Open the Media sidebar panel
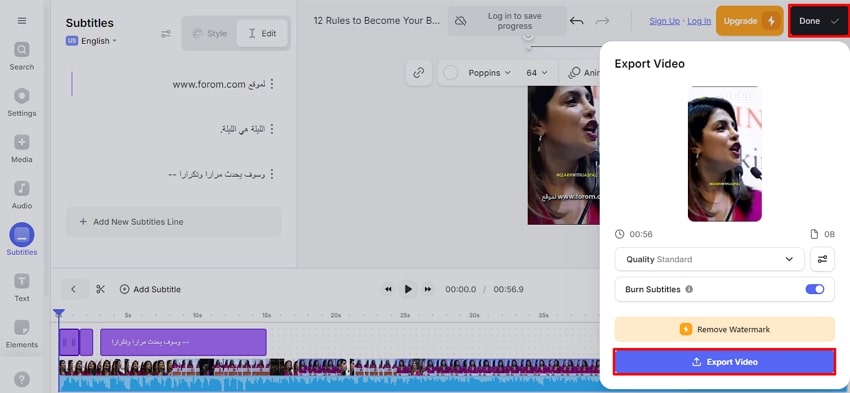The height and width of the screenshot is (393, 850). tap(22, 149)
